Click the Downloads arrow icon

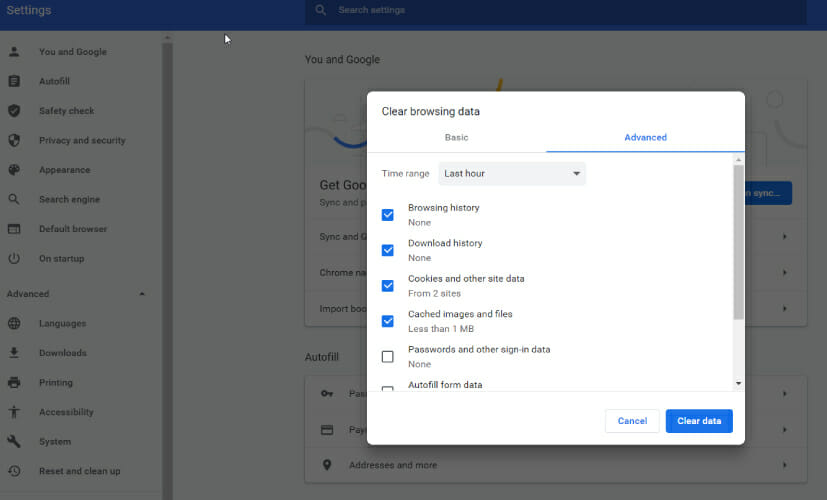pos(14,353)
